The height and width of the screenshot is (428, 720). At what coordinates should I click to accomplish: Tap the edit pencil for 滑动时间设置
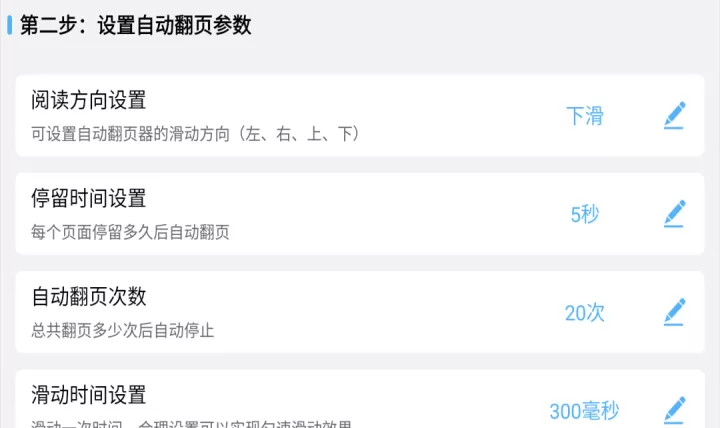(x=675, y=410)
